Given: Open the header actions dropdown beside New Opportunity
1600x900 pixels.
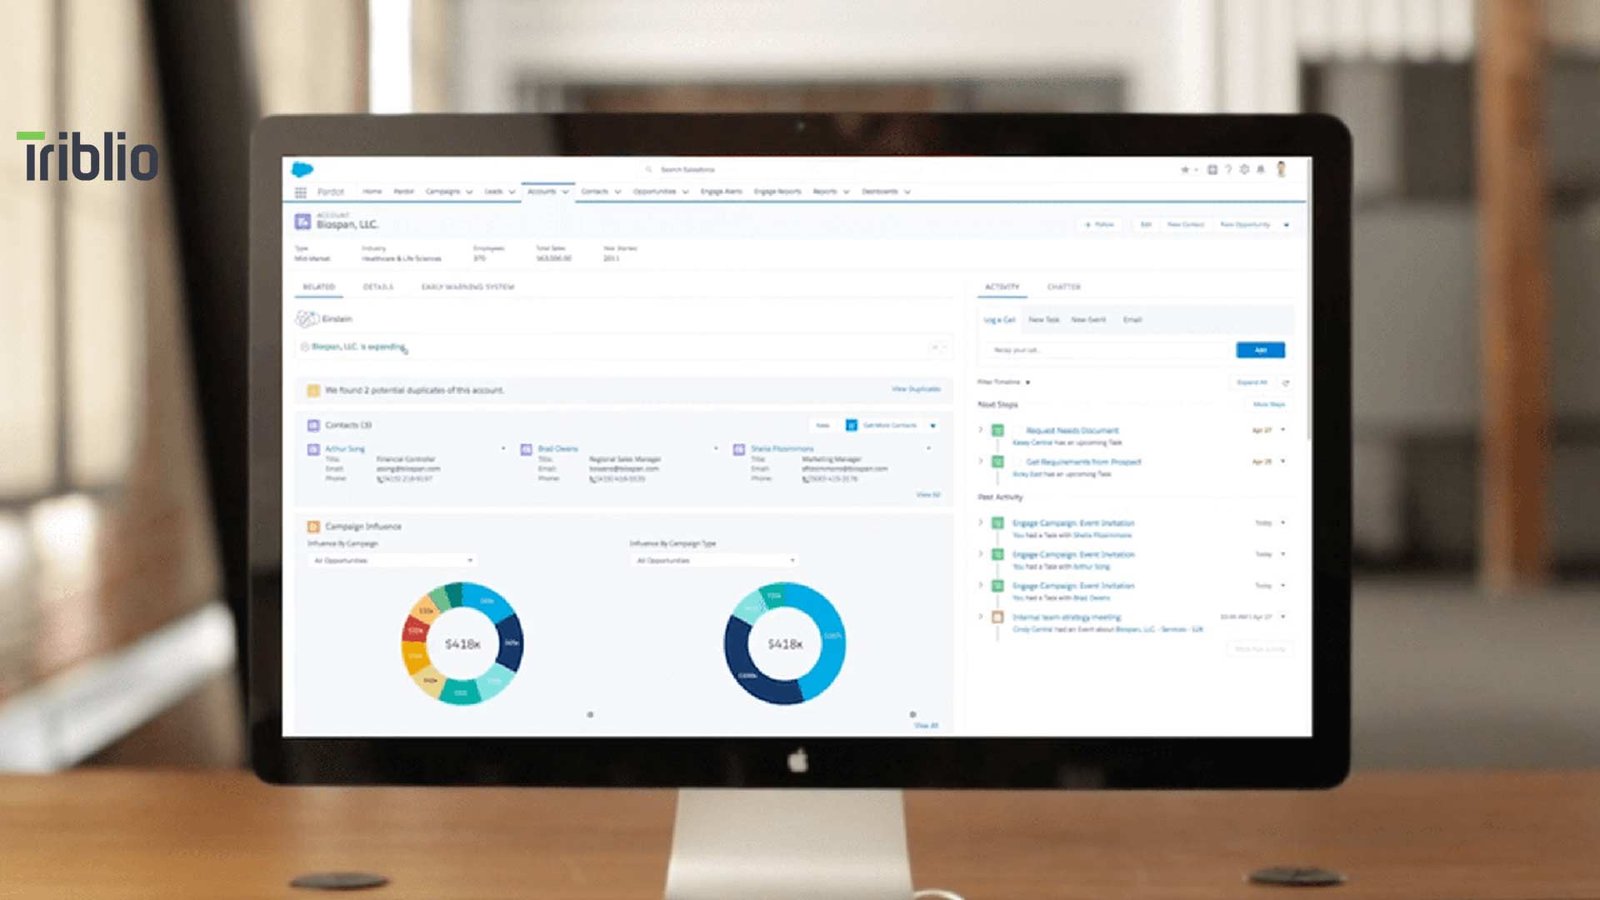Looking at the screenshot, I should (x=1286, y=224).
